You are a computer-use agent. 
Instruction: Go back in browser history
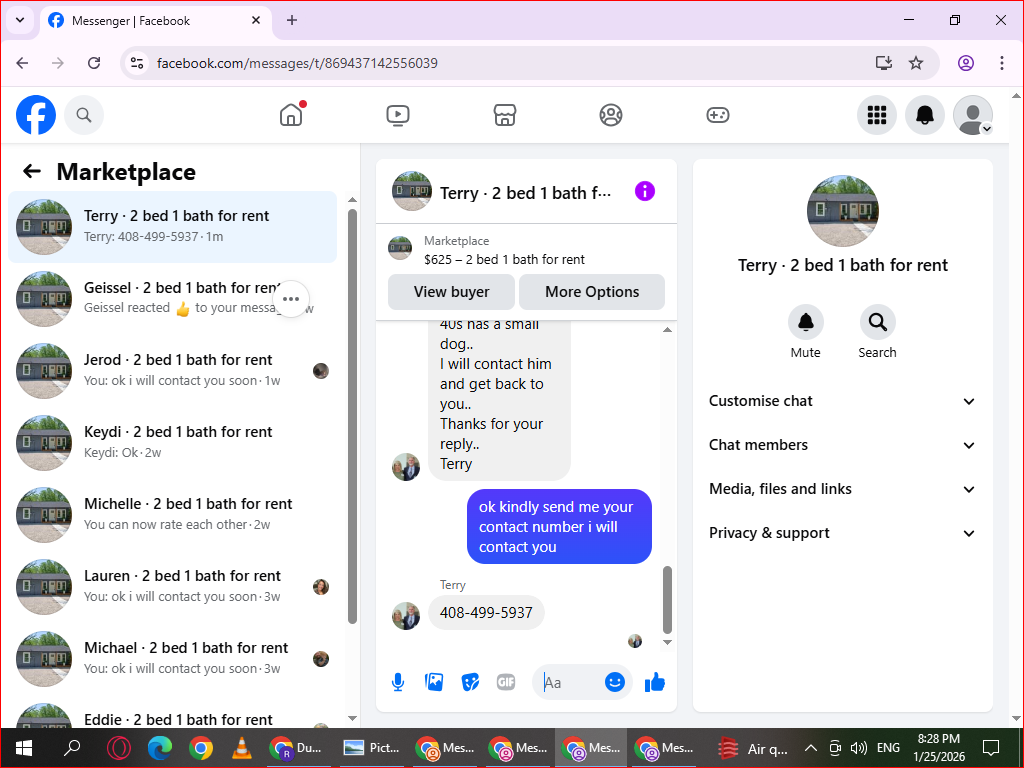click(22, 63)
